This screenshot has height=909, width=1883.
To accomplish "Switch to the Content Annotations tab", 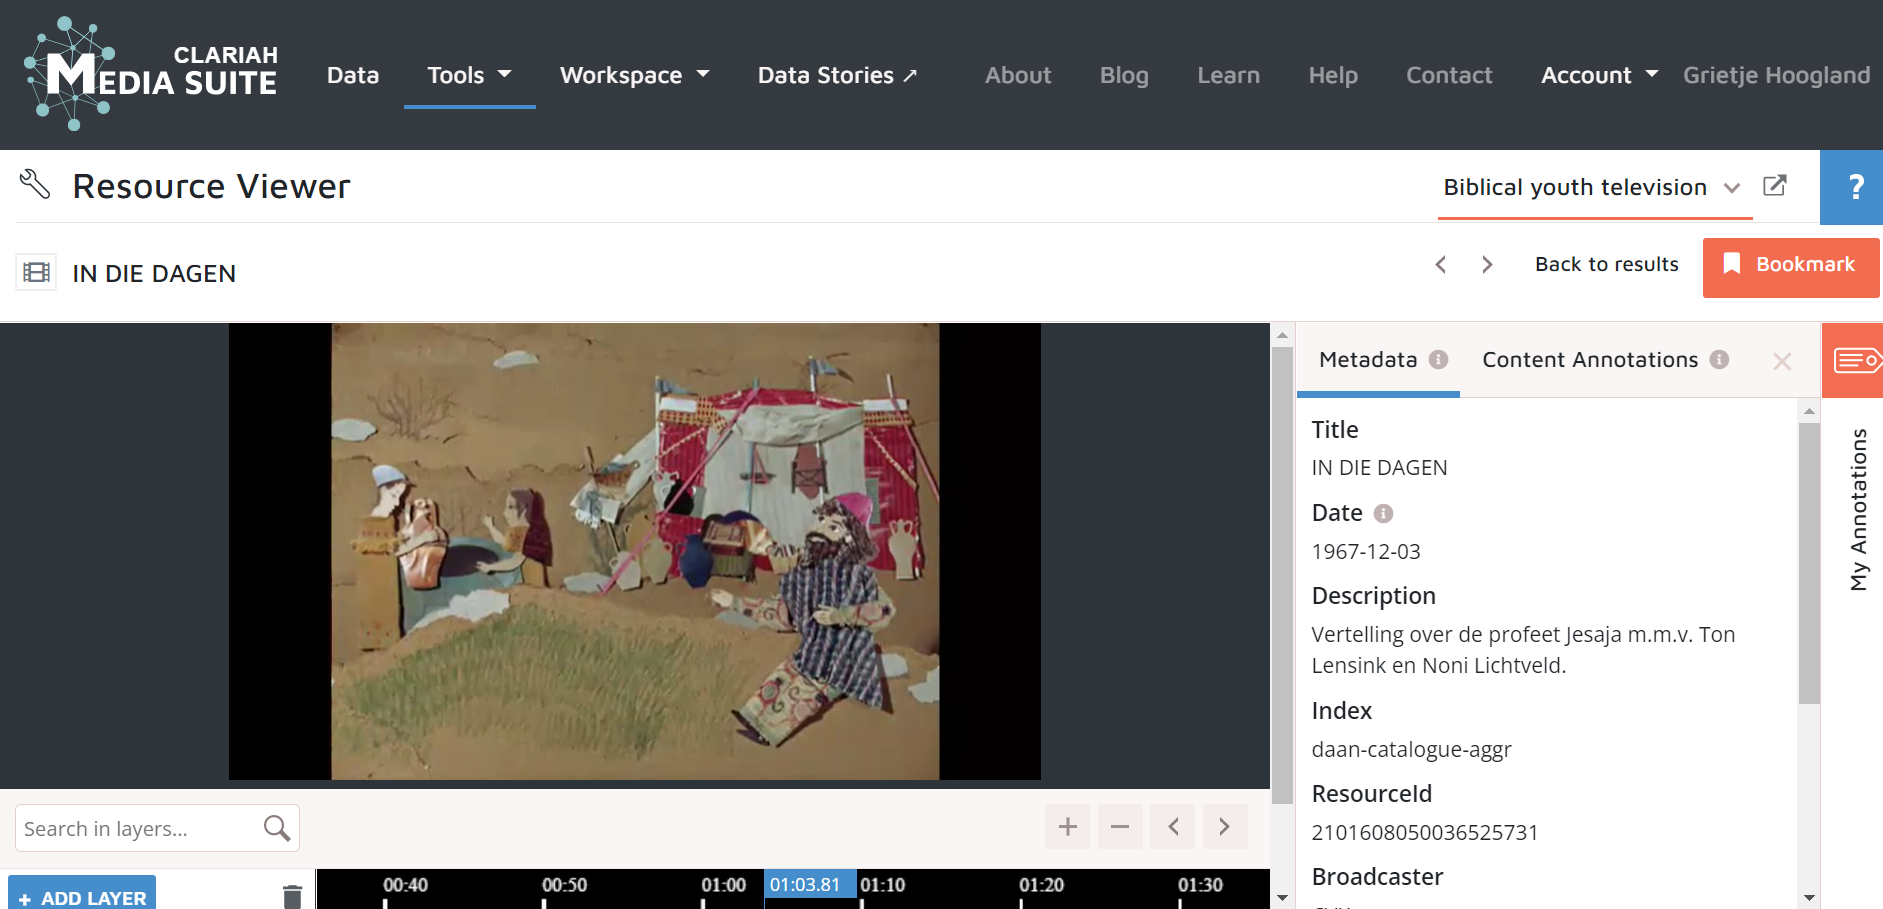I will 1590,360.
